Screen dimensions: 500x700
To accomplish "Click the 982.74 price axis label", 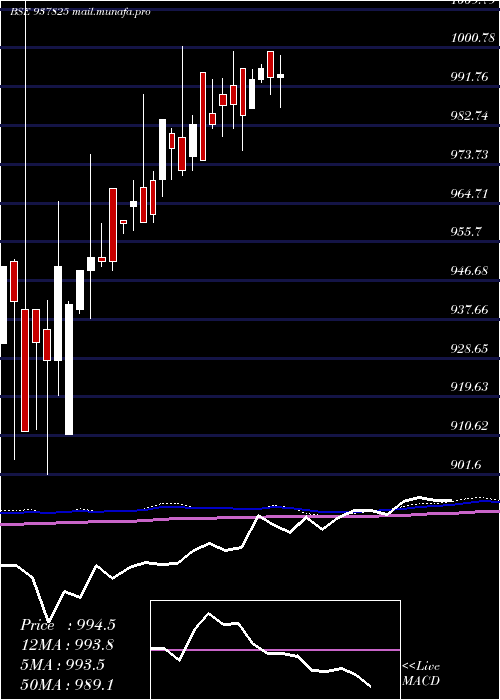I will 469,116.
